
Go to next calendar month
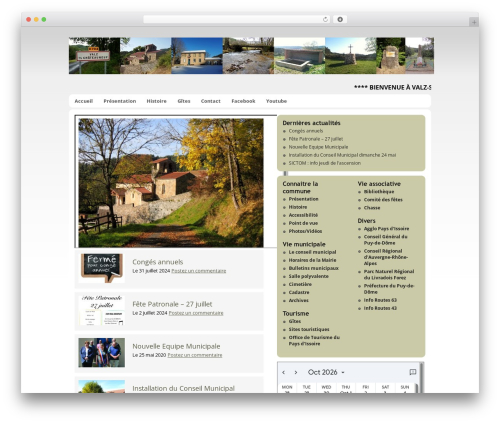[x=296, y=372]
